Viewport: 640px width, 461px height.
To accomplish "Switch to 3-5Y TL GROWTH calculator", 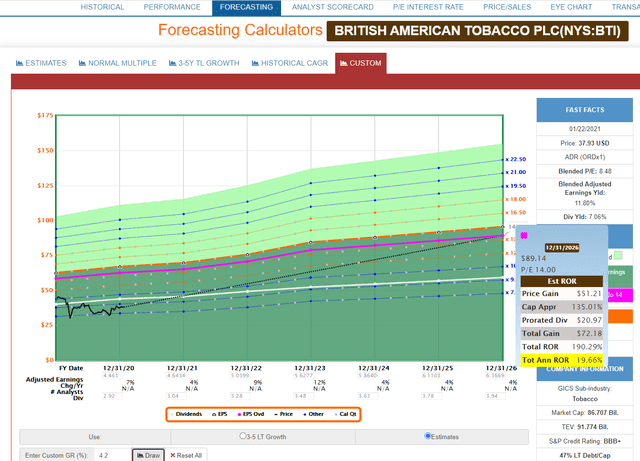I will click(204, 63).
